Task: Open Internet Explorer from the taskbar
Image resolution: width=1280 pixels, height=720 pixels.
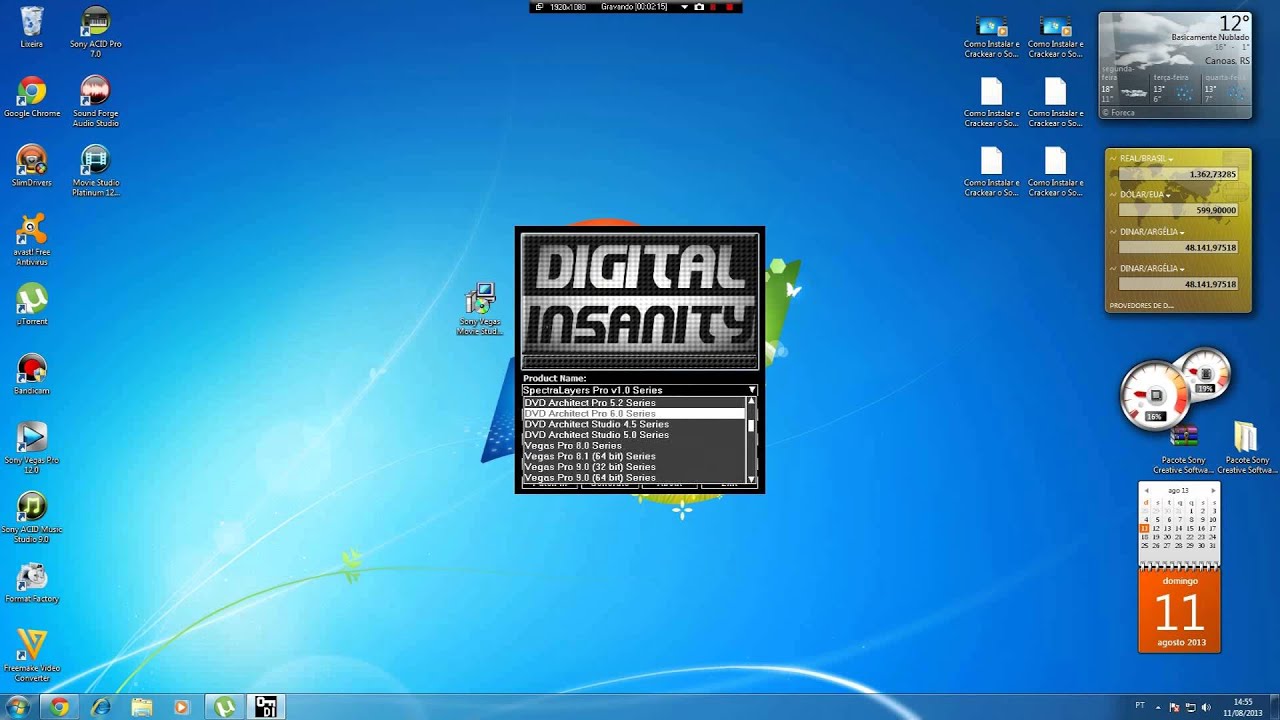Action: (101, 707)
